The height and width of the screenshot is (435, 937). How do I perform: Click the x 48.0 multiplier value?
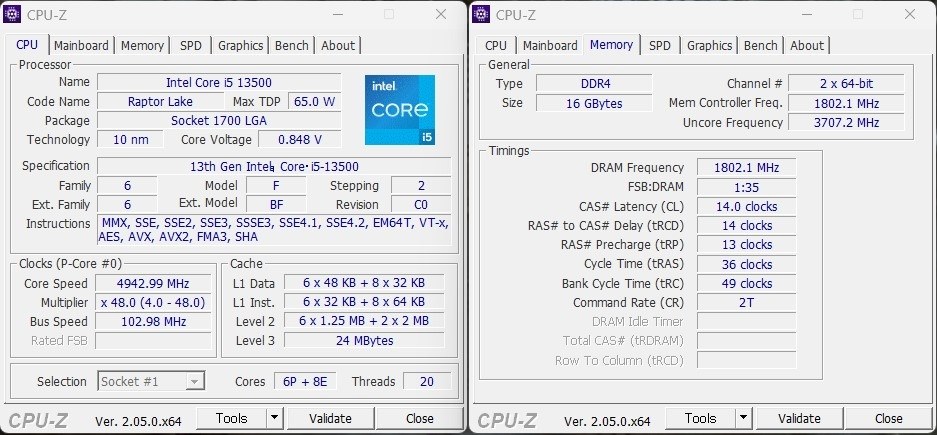[154, 302]
